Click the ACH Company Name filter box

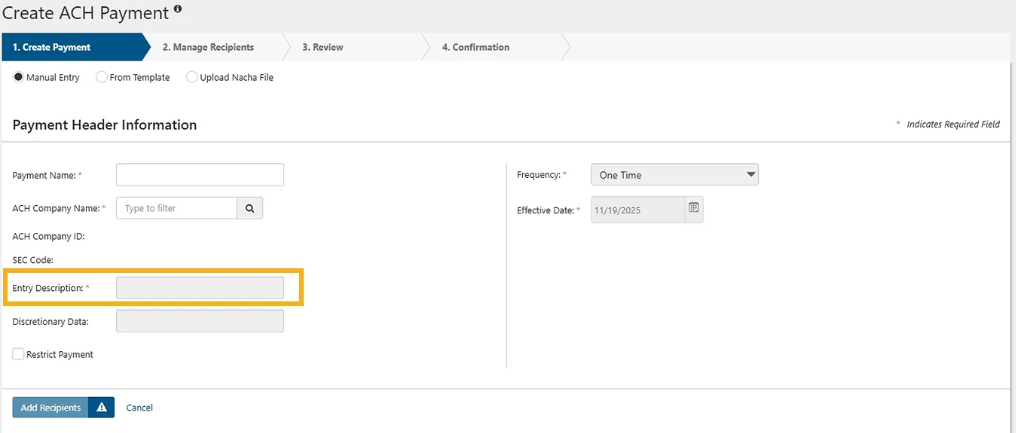coord(177,208)
